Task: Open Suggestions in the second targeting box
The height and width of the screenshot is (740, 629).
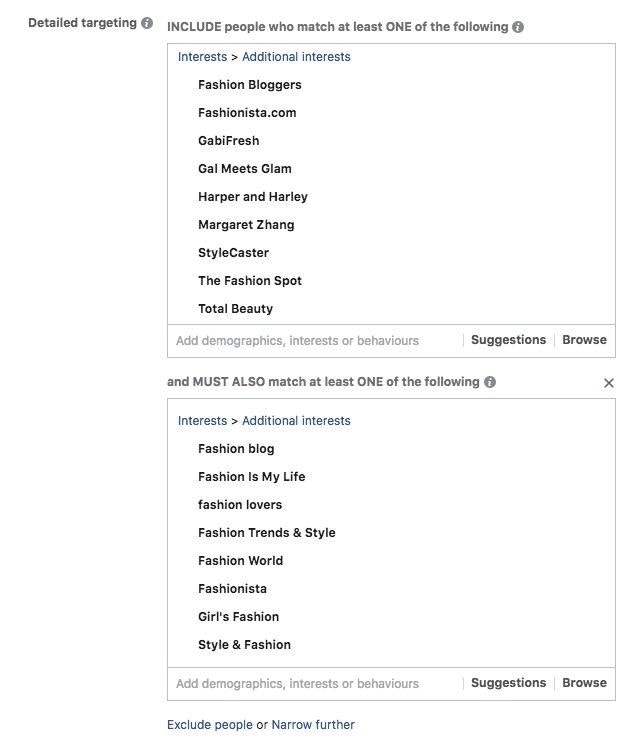Action: (508, 683)
